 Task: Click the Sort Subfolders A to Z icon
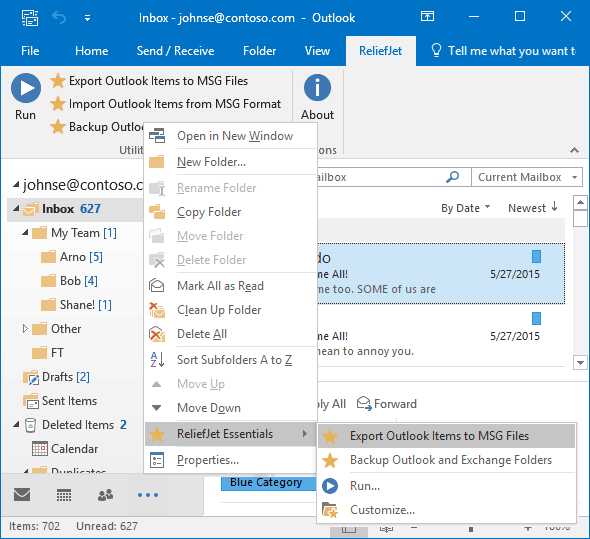[x=157, y=359]
